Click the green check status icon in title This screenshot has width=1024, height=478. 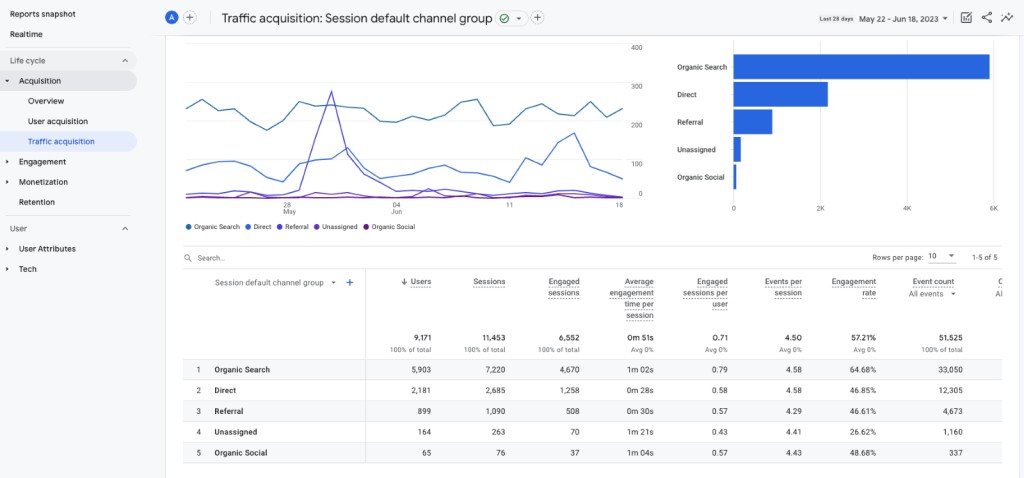coord(504,18)
